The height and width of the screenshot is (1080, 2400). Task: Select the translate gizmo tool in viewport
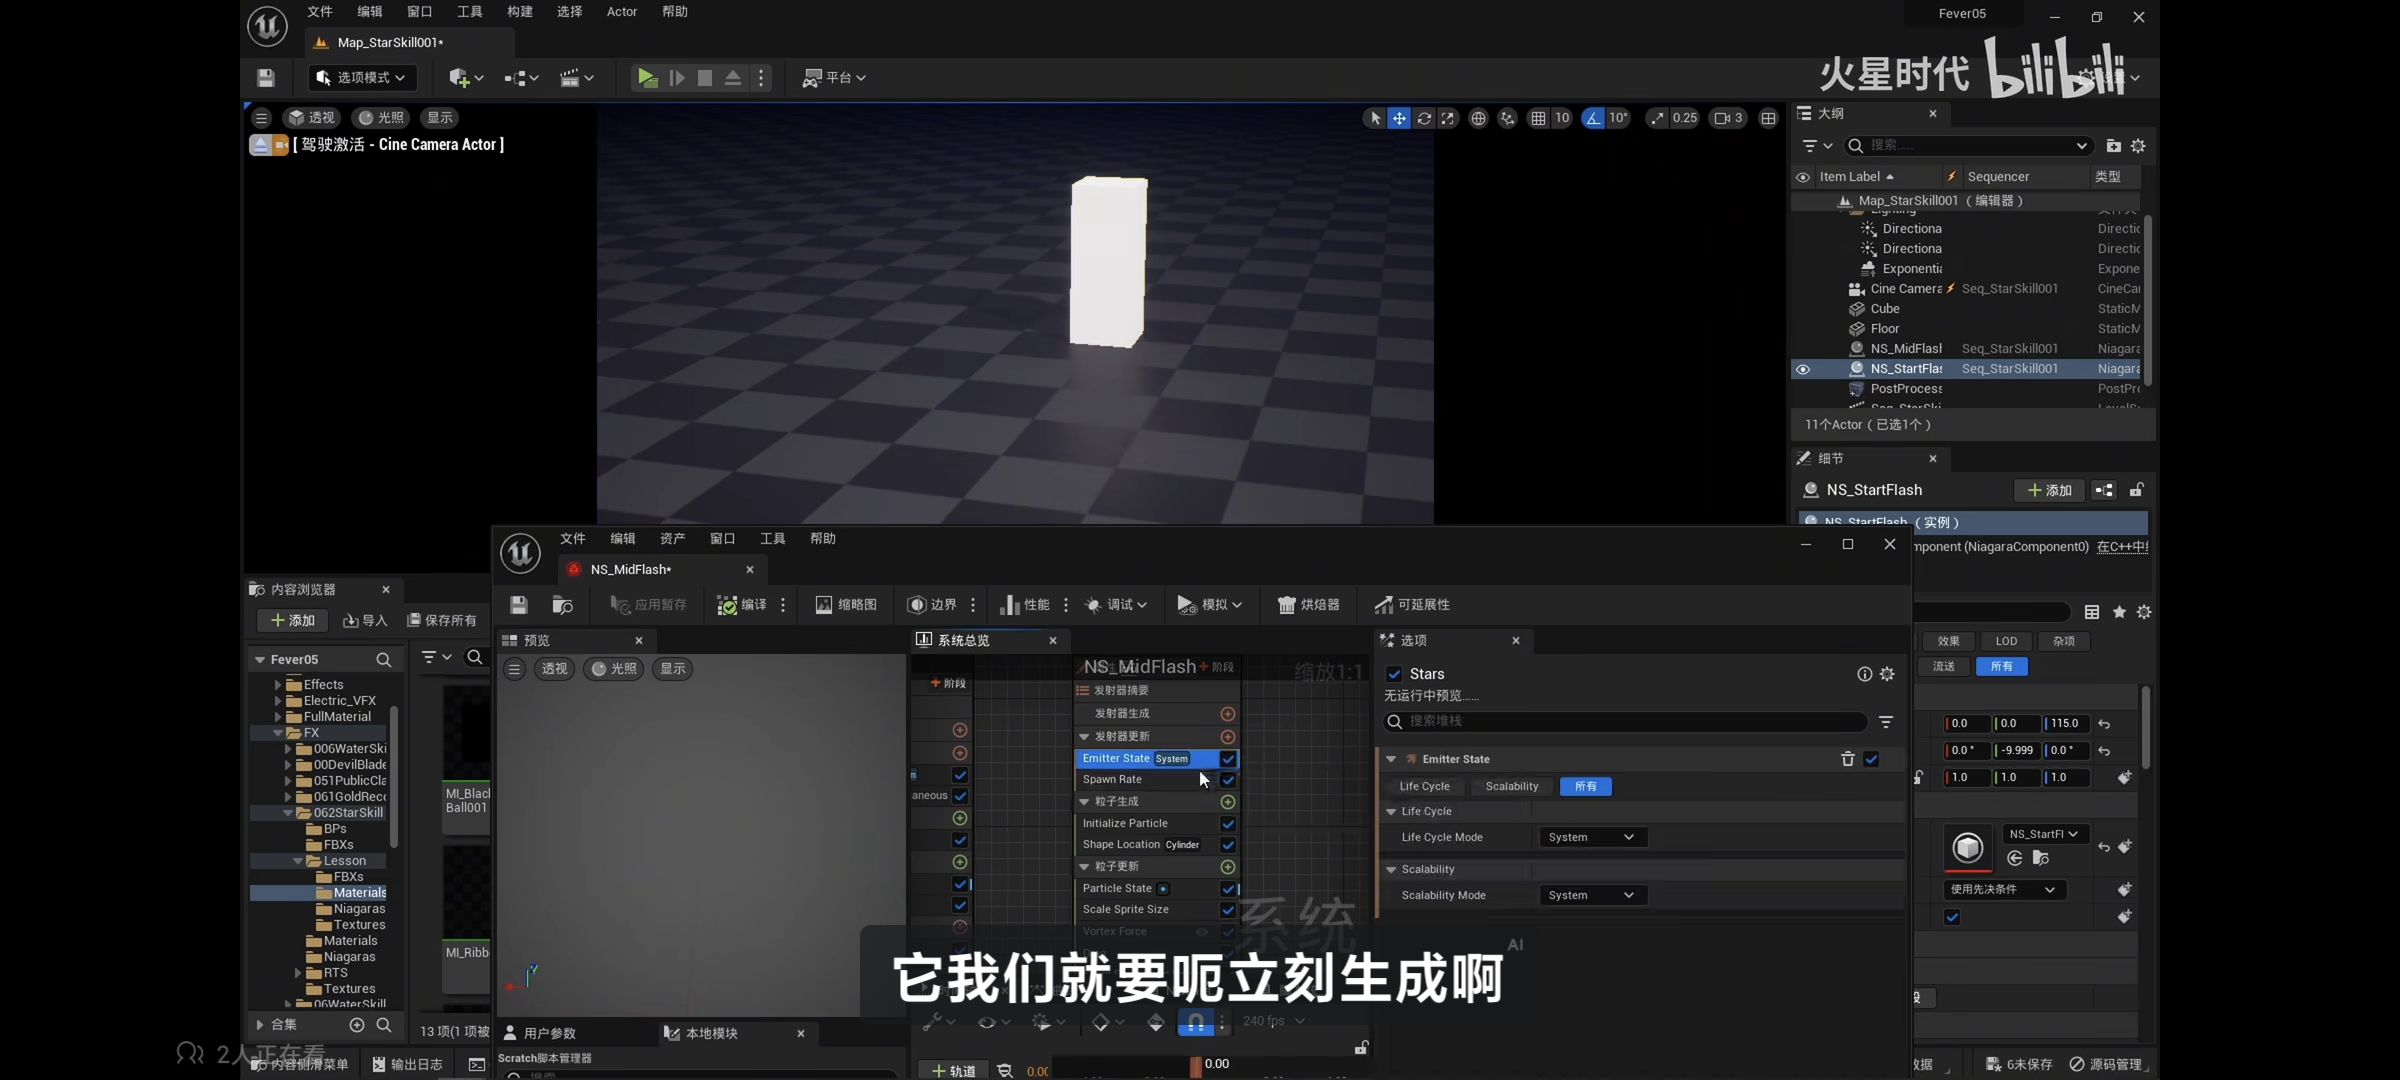(1399, 118)
